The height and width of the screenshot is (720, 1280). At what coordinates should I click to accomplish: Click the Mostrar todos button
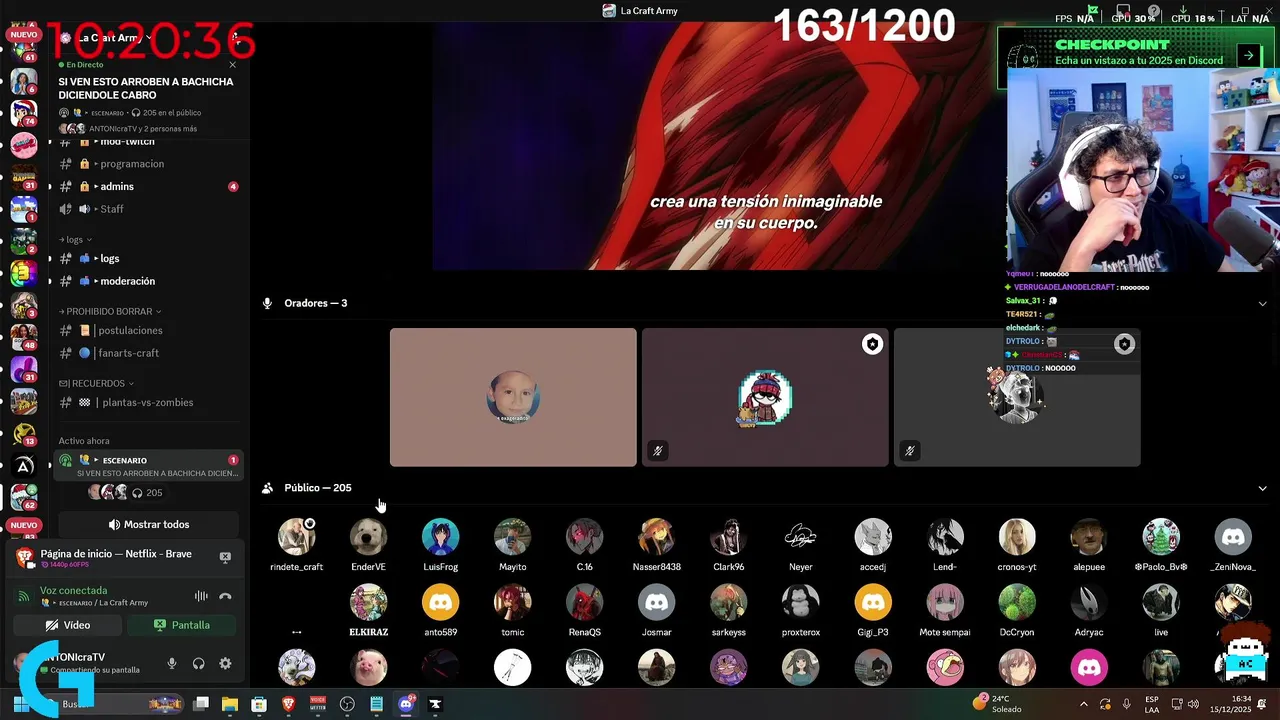click(149, 524)
